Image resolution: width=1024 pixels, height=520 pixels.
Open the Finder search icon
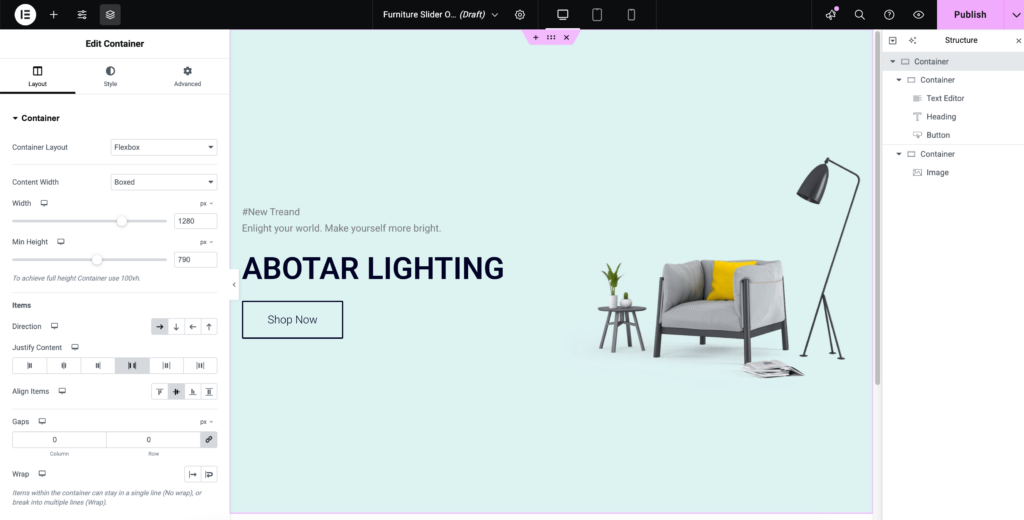(859, 14)
